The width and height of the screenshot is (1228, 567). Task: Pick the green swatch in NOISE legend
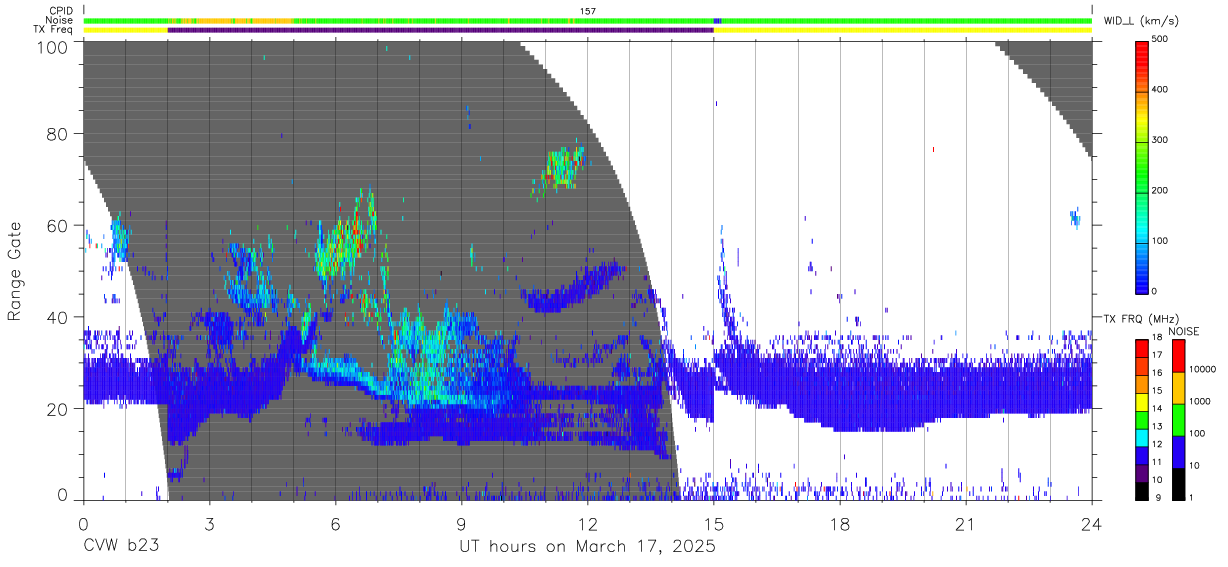coord(1178,419)
